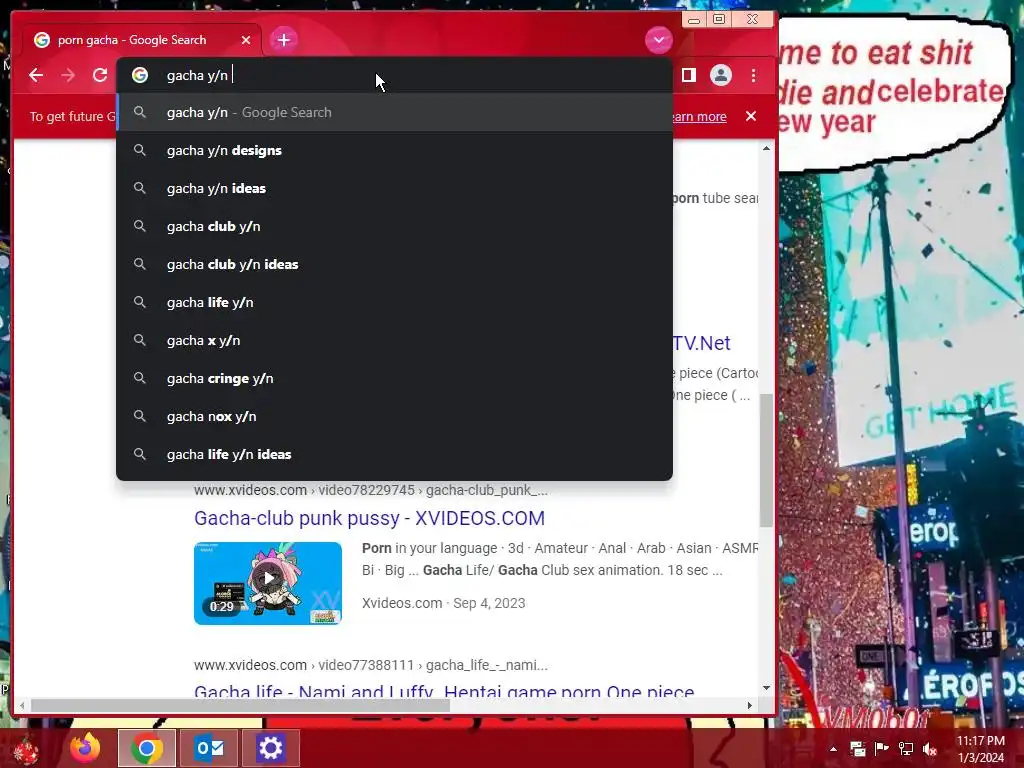This screenshot has width=1024, height=768.
Task: Select the 'gacha life y/n ideas' suggestion
Action: pyautogui.click(x=394, y=454)
